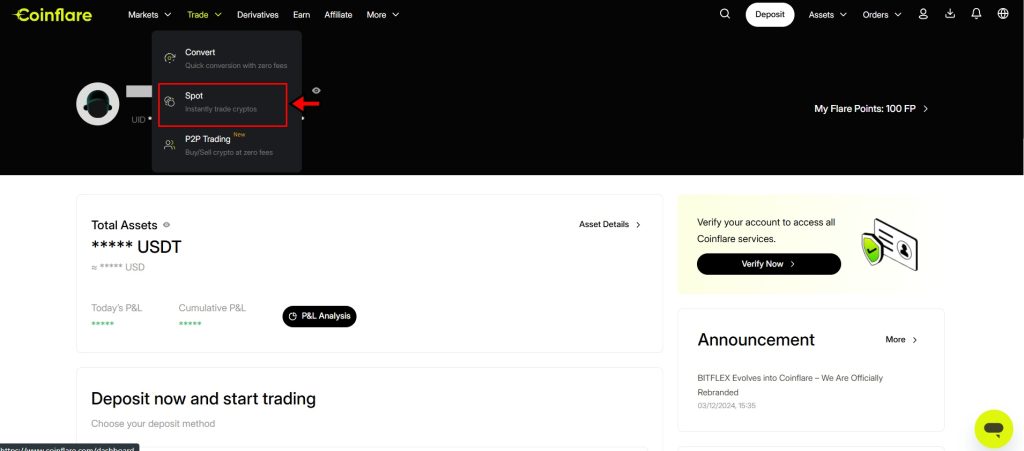
Task: Click the P2P Trading people icon
Action: click(x=170, y=145)
